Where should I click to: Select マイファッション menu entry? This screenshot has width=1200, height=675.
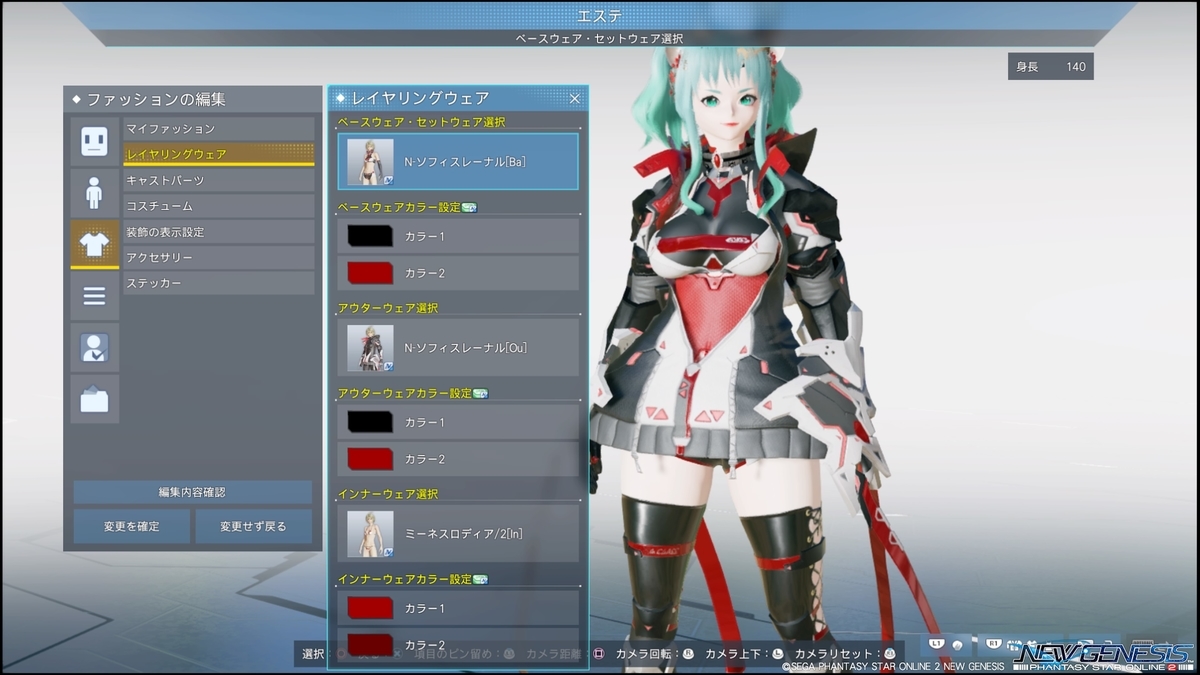(219, 128)
